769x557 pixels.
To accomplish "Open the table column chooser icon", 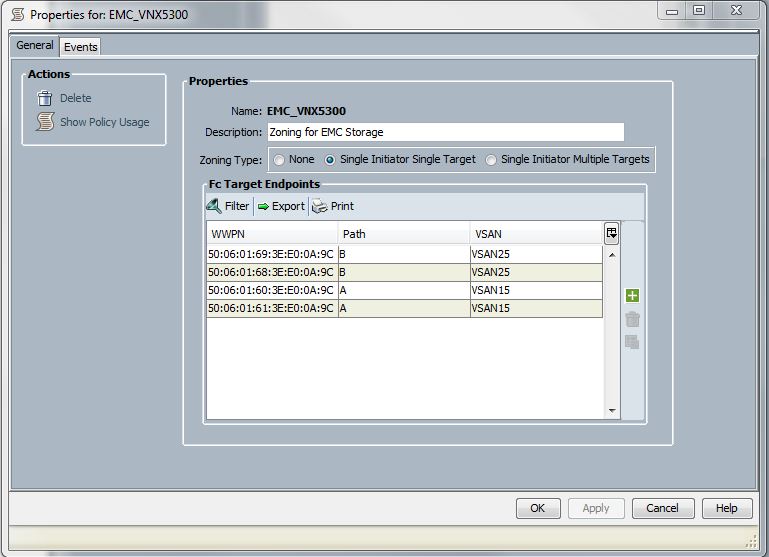I will click(611, 233).
